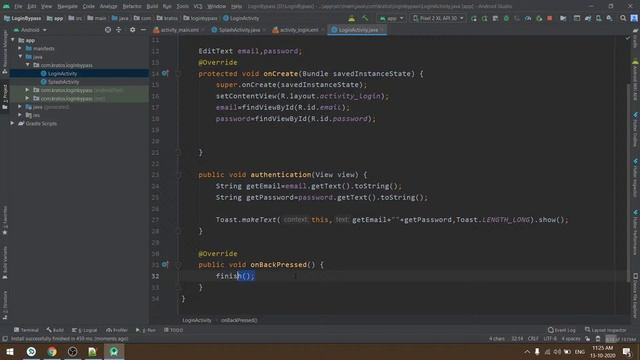Viewport: 640px width, 360px height.
Task: Click the read-only lock icon in status bar
Action: pyautogui.click(x=587, y=339)
